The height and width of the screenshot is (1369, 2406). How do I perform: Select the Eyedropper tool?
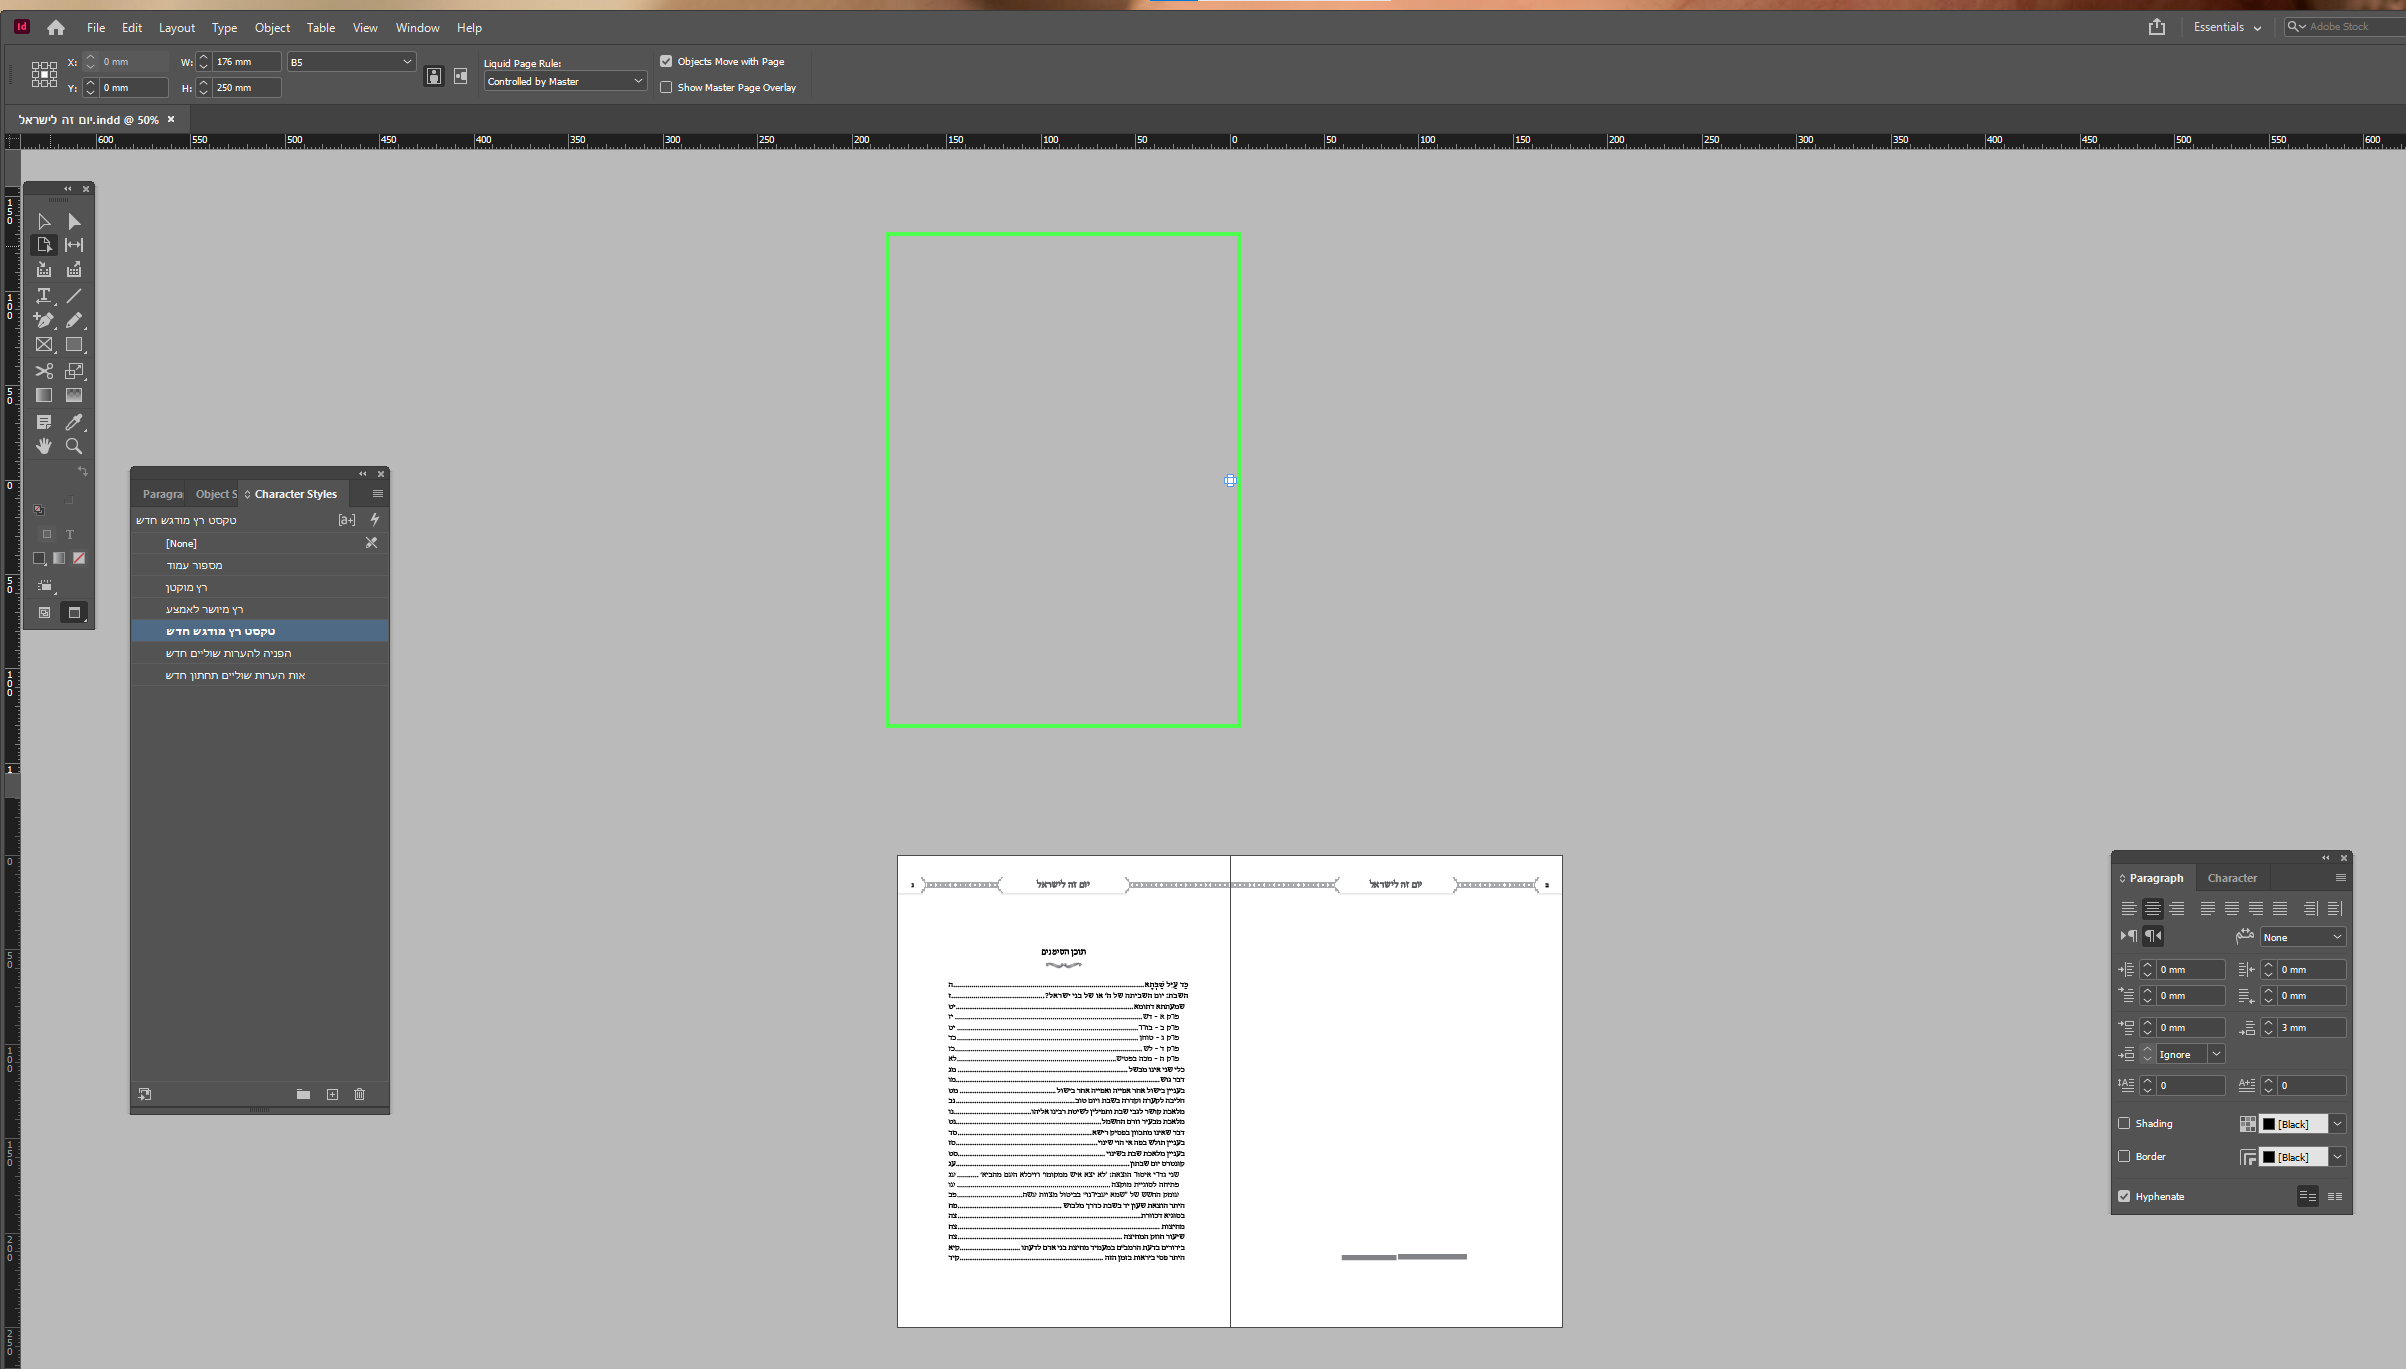coord(74,422)
